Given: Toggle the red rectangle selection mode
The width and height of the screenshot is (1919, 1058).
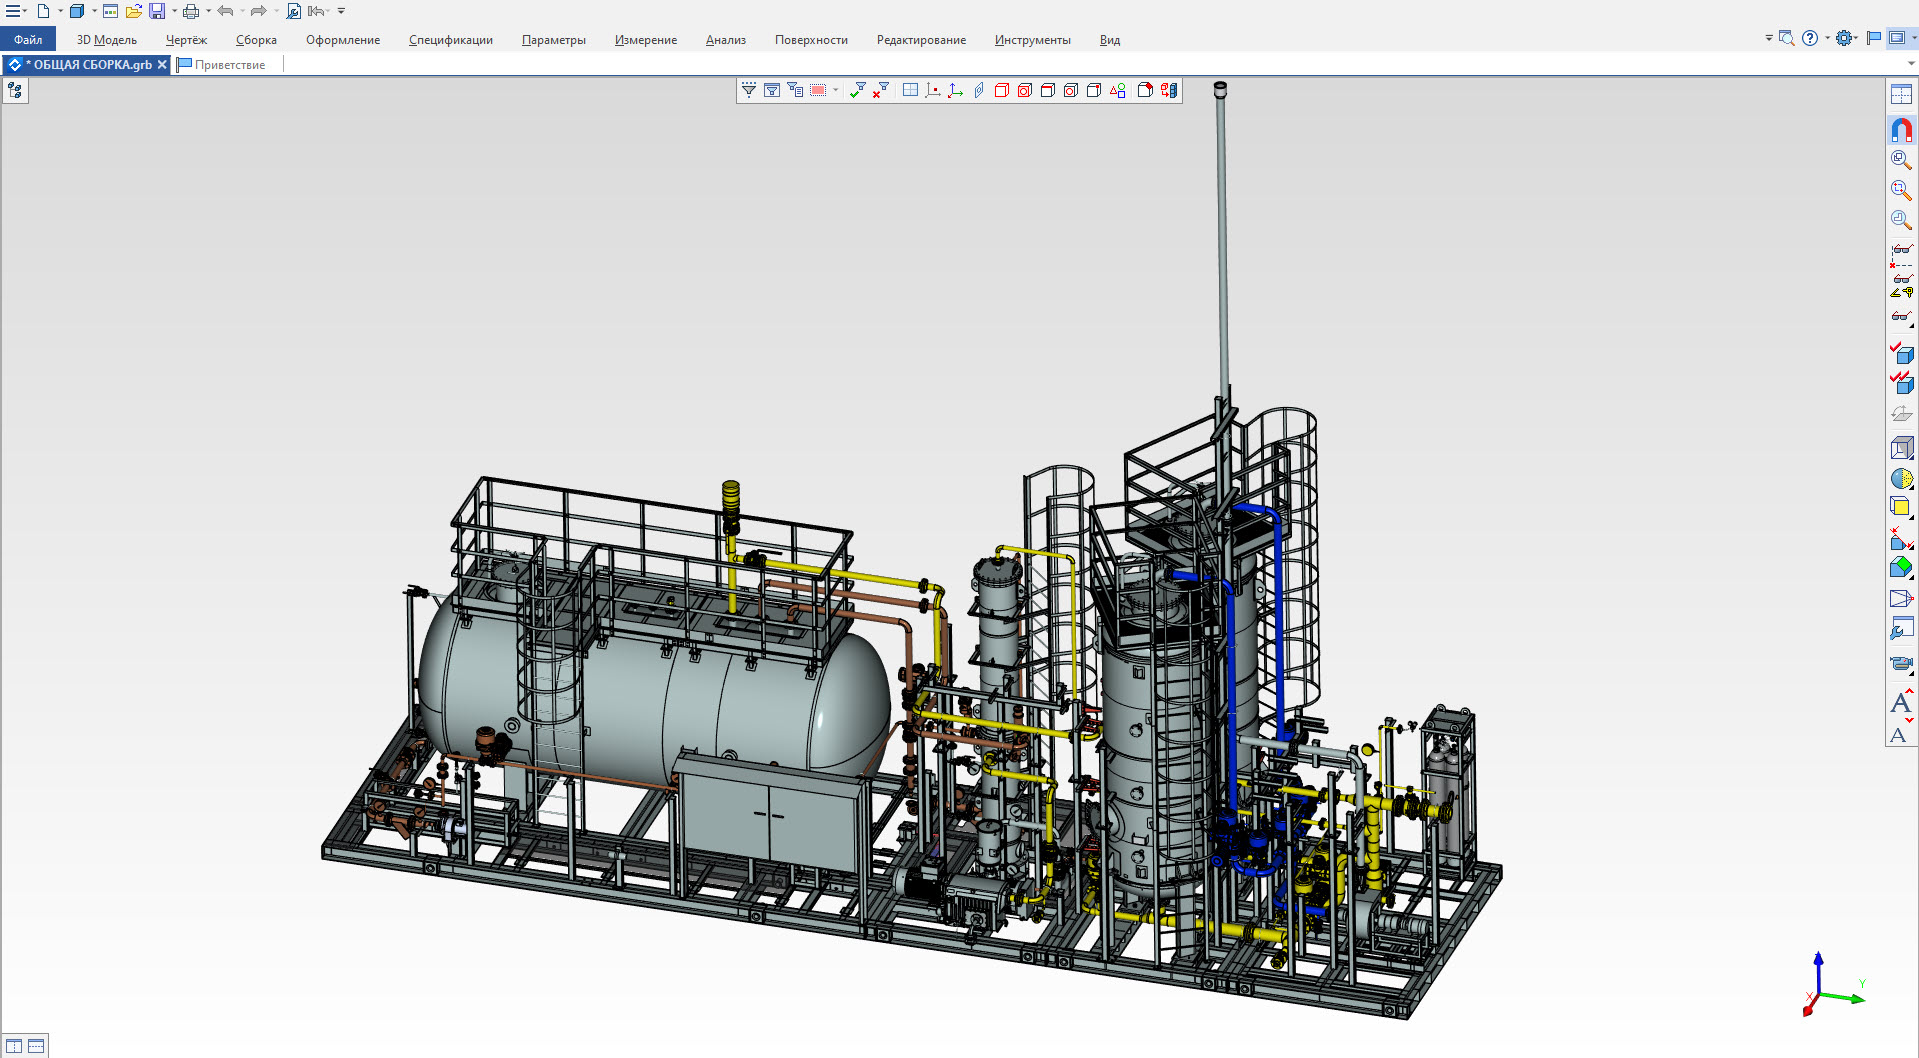Looking at the screenshot, I should [818, 90].
